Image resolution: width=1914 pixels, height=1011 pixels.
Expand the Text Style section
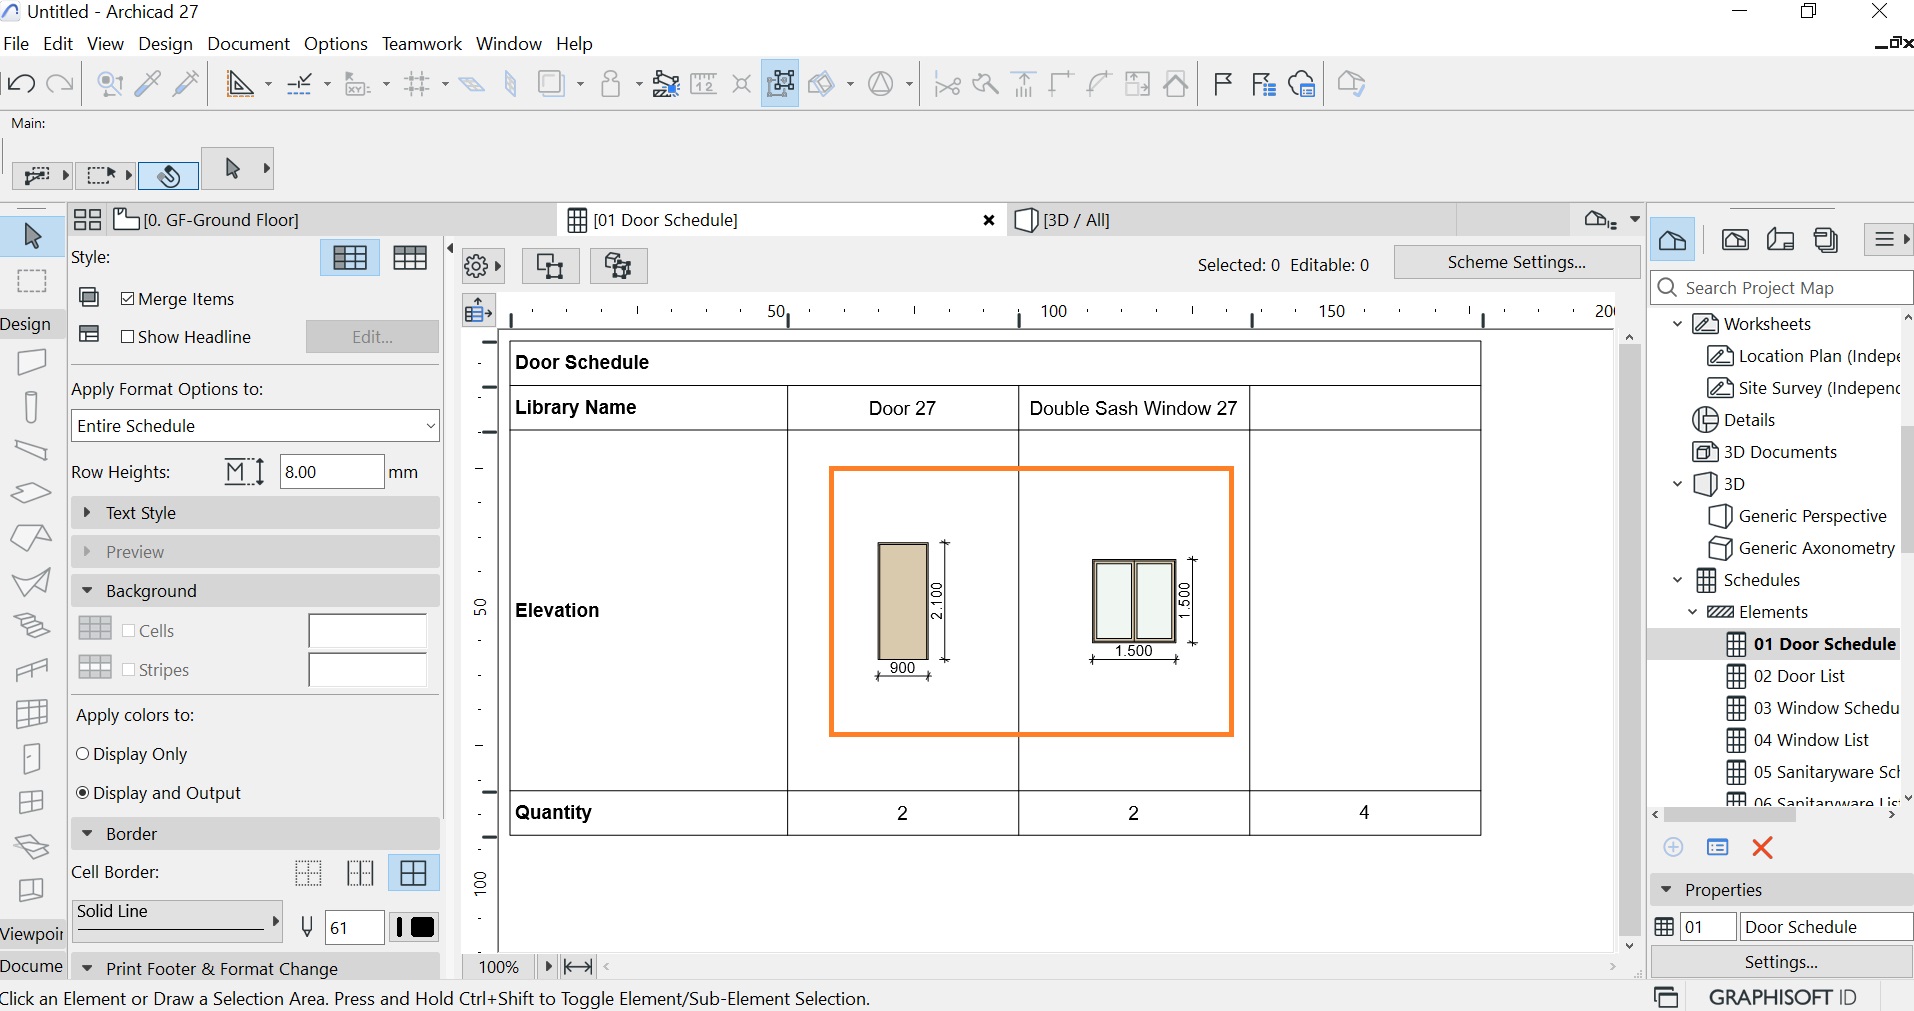click(x=87, y=513)
